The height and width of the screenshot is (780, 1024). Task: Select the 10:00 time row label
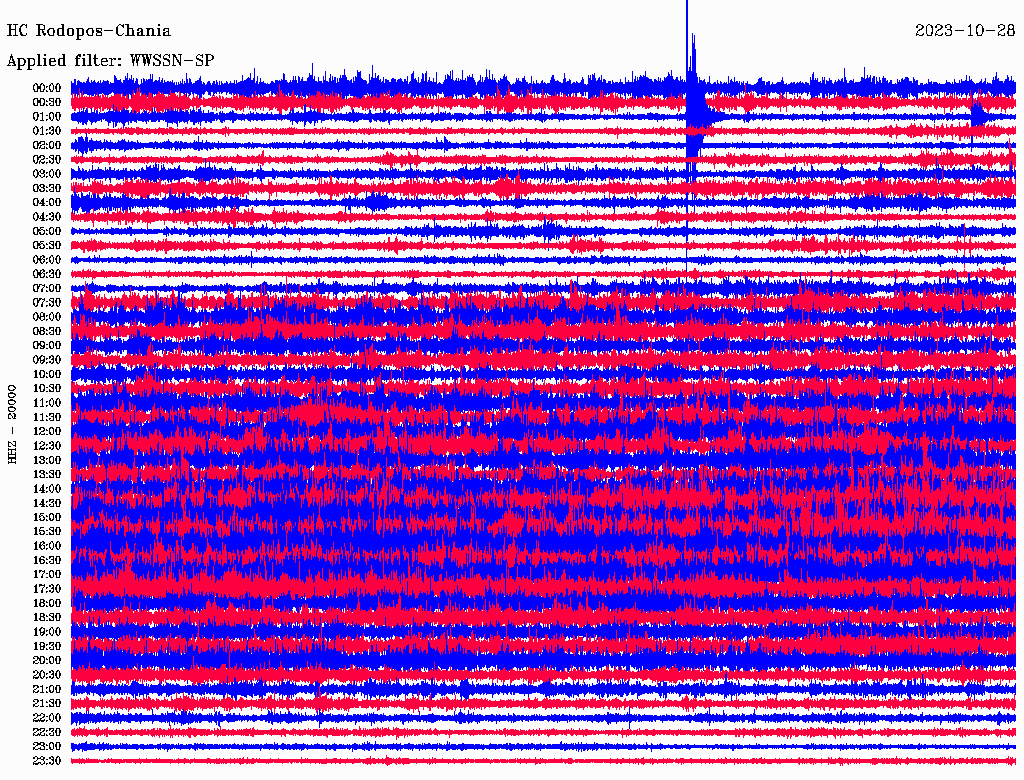click(x=47, y=375)
